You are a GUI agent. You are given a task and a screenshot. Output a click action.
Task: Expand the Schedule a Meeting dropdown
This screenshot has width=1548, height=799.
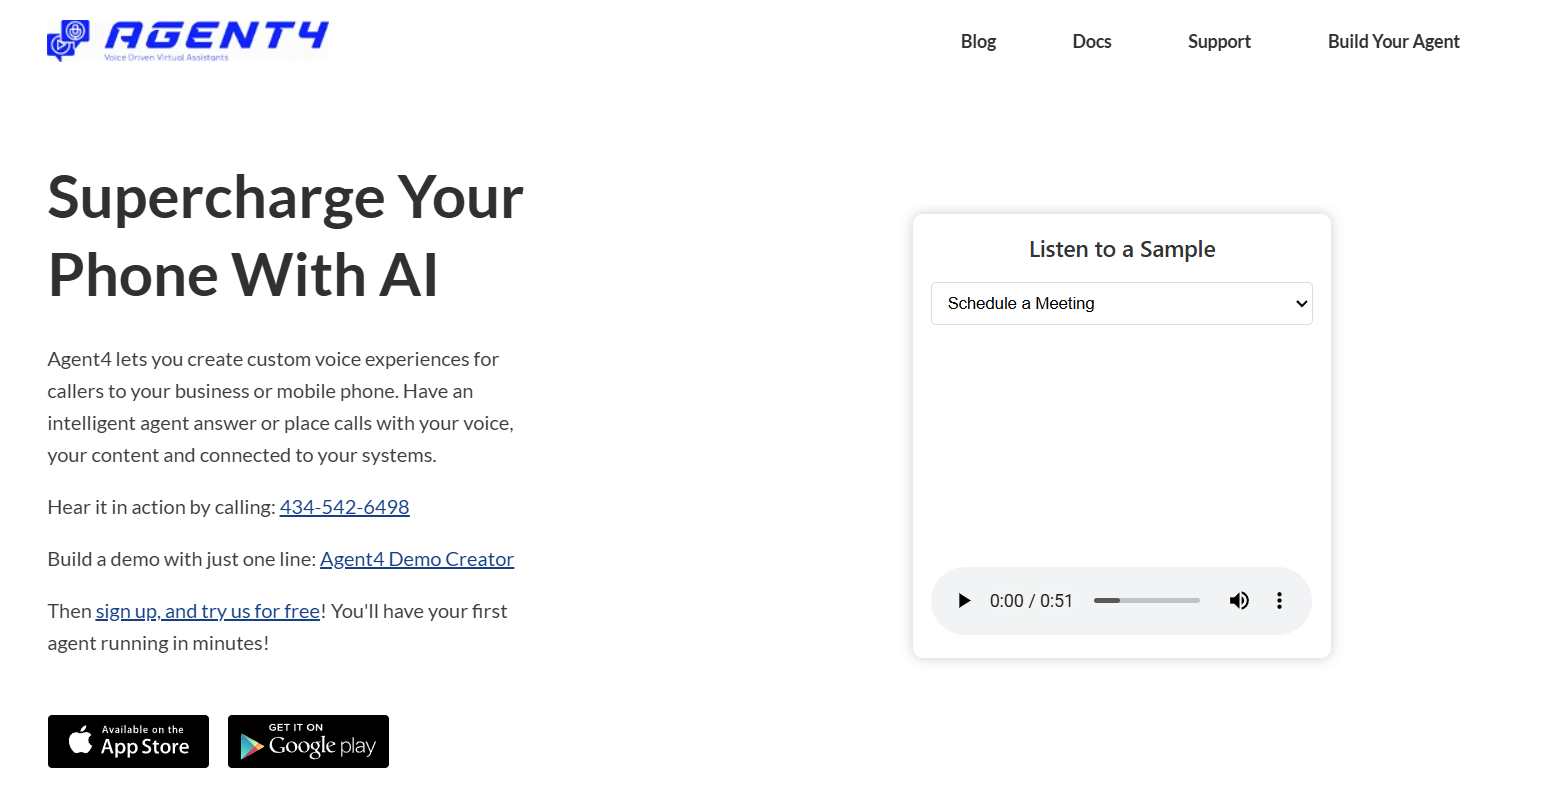pyautogui.click(x=1121, y=304)
